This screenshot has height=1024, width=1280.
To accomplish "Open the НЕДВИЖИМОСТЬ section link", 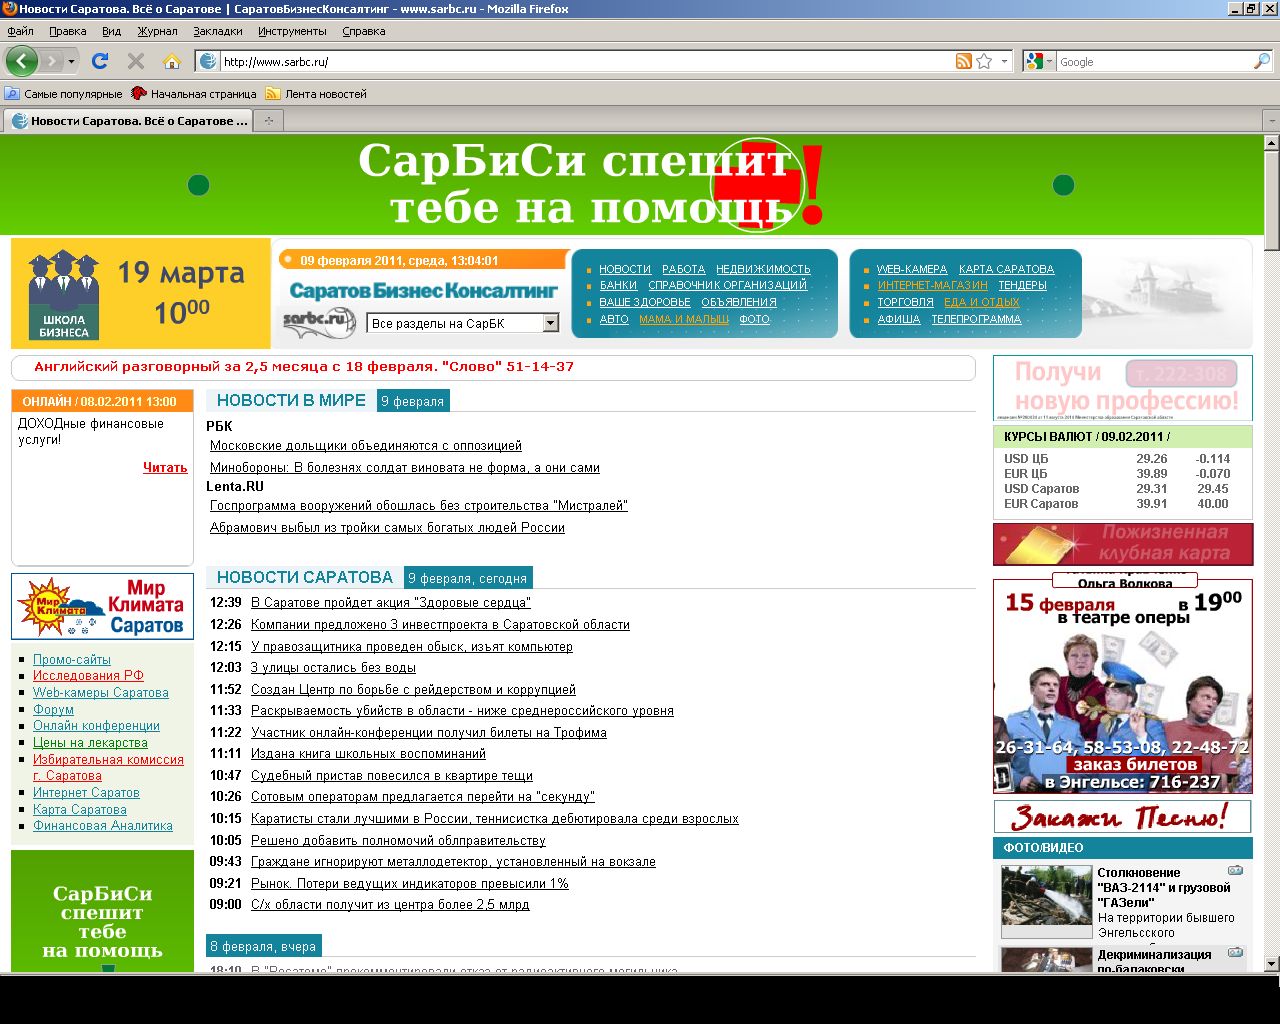I will 763,269.
